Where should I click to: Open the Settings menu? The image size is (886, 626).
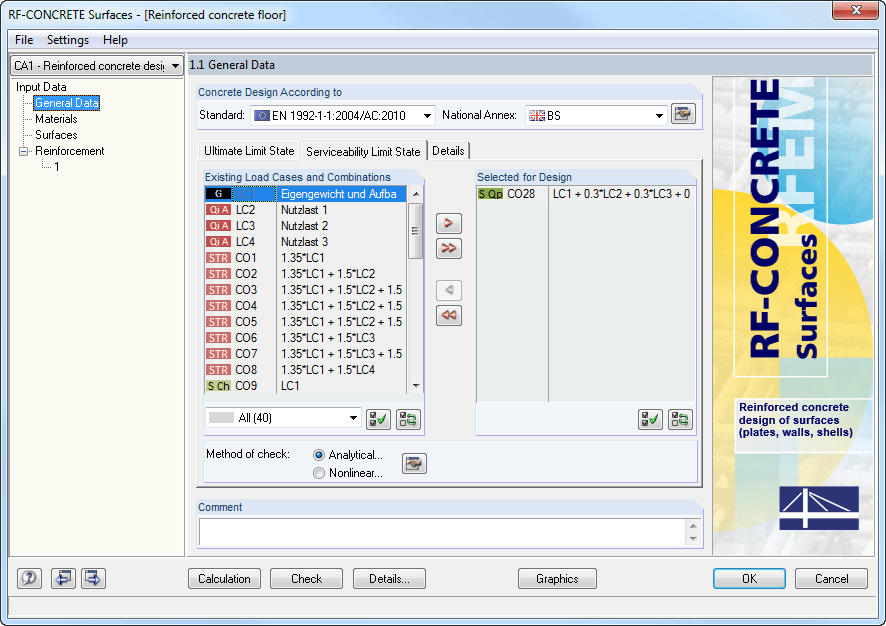pyautogui.click(x=67, y=40)
